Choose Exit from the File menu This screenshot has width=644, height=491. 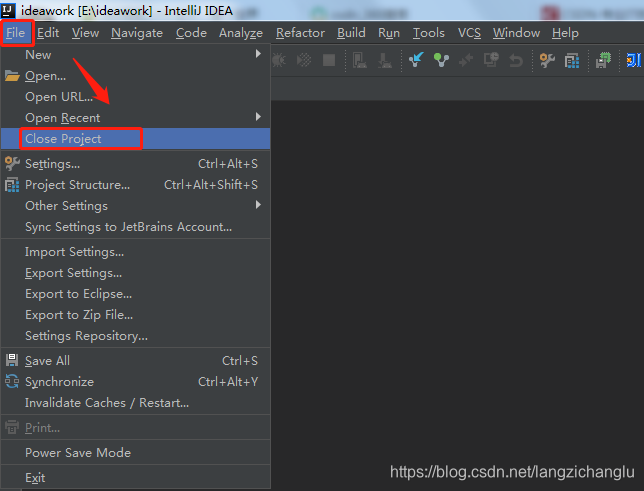pyautogui.click(x=136, y=477)
